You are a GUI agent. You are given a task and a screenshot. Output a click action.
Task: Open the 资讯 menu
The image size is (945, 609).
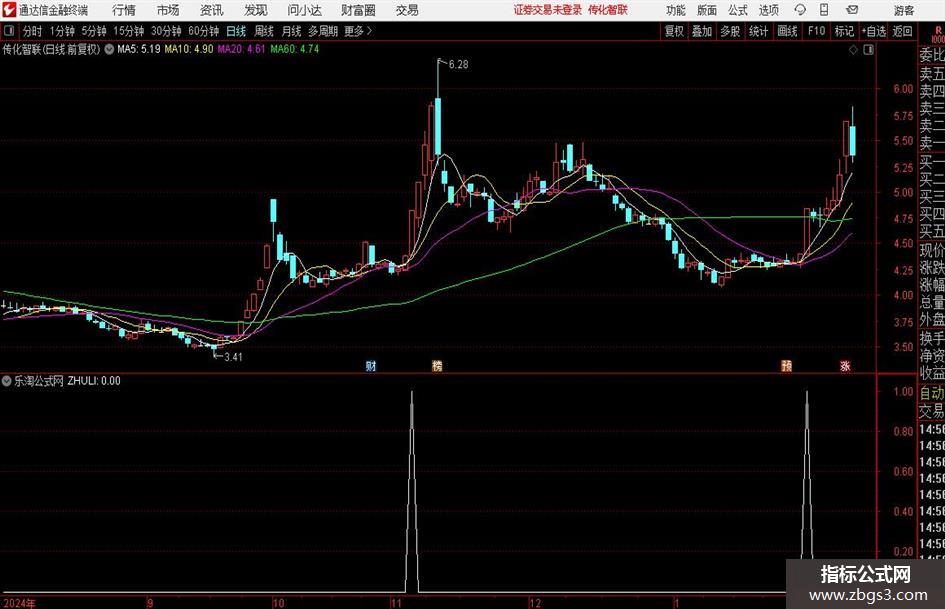[x=212, y=10]
